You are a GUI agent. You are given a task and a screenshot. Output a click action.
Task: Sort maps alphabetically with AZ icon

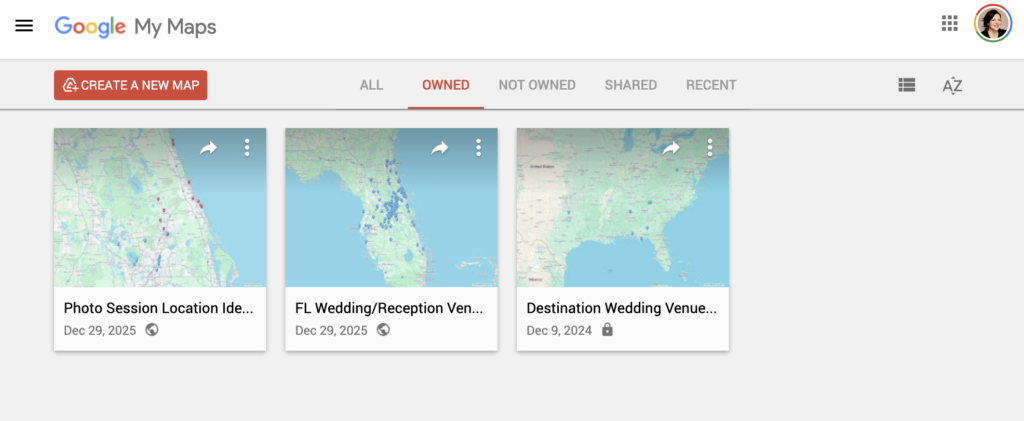(x=952, y=86)
